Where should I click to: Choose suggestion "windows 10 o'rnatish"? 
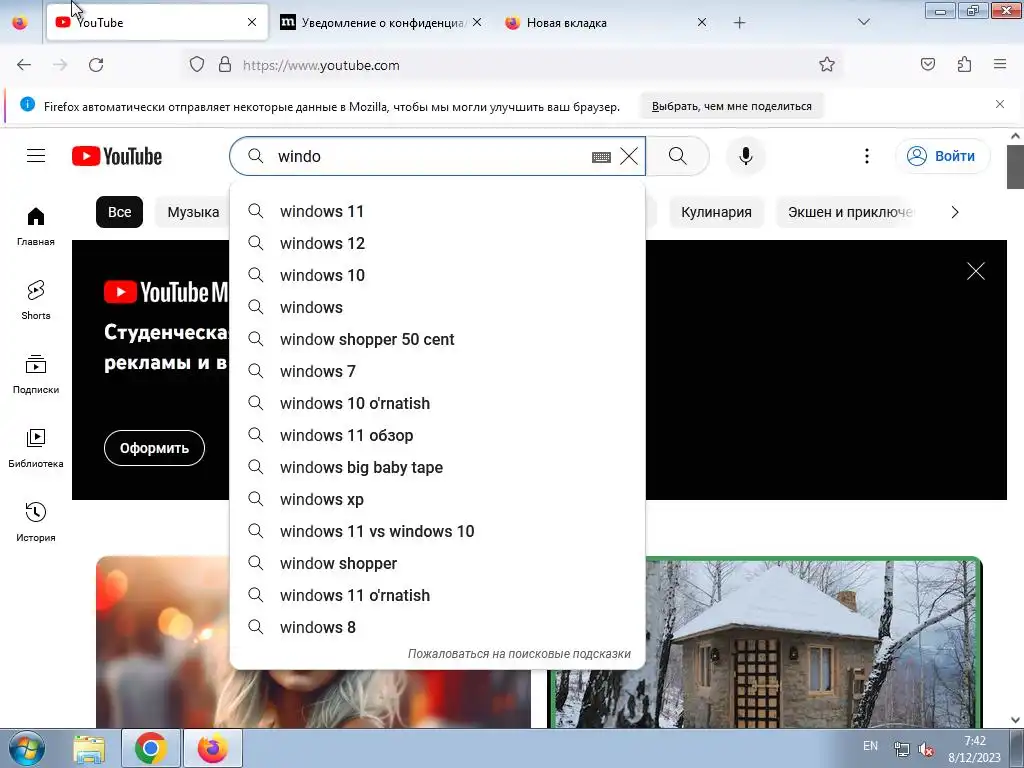(x=438, y=404)
